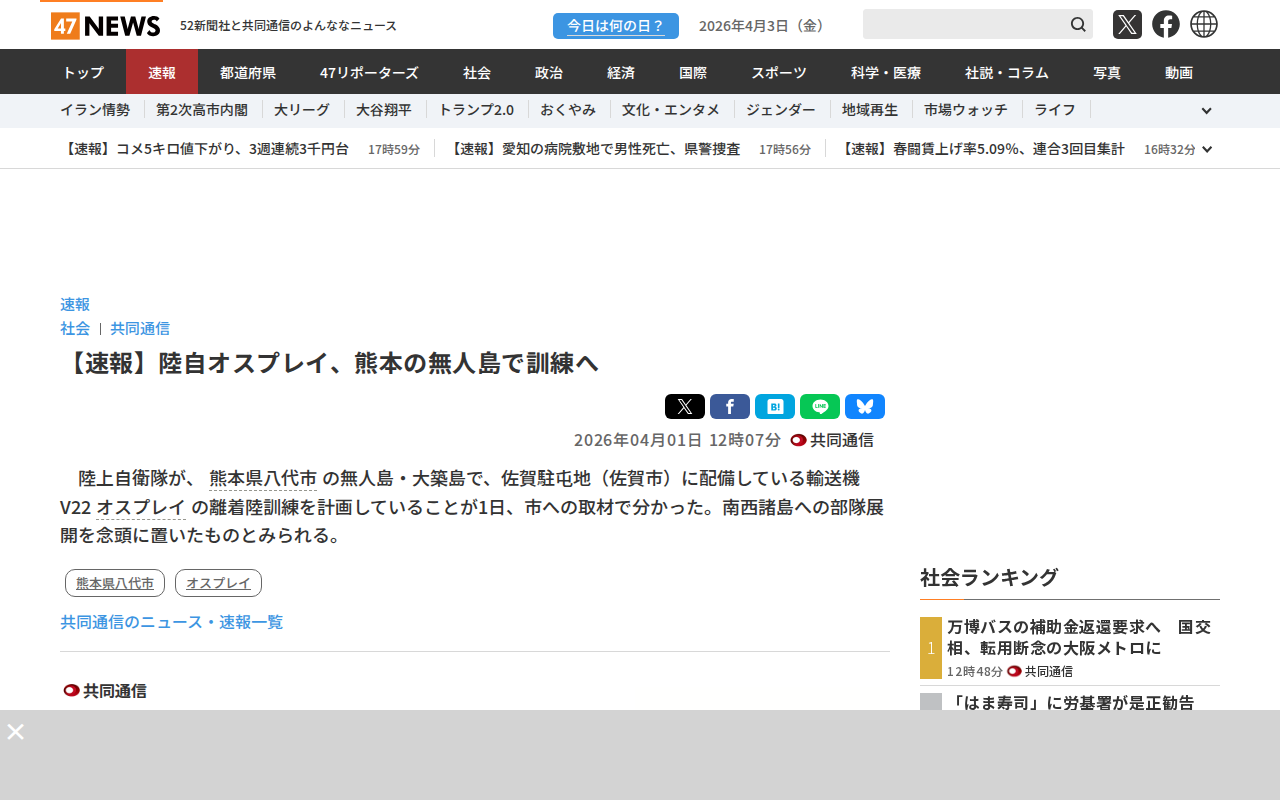Viewport: 1280px width, 800px height.
Task: Open 科学・医療 menu item
Action: click(x=886, y=72)
